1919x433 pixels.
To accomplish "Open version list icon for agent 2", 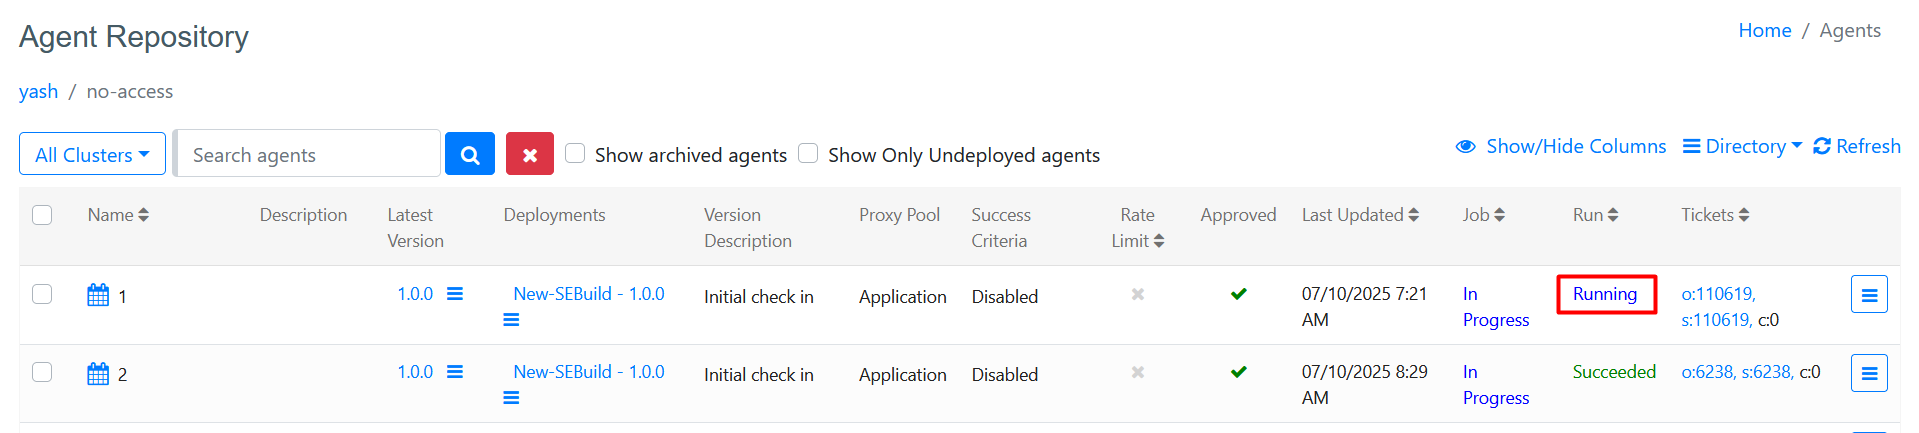I will pyautogui.click(x=455, y=372).
